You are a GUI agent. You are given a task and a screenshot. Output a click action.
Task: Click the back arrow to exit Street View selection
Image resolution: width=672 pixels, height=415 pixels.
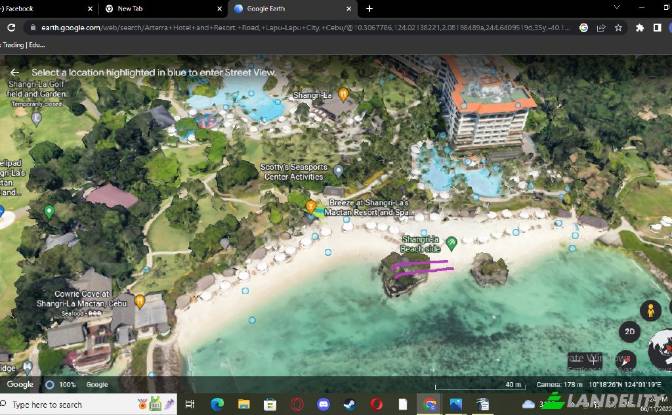click(15, 73)
